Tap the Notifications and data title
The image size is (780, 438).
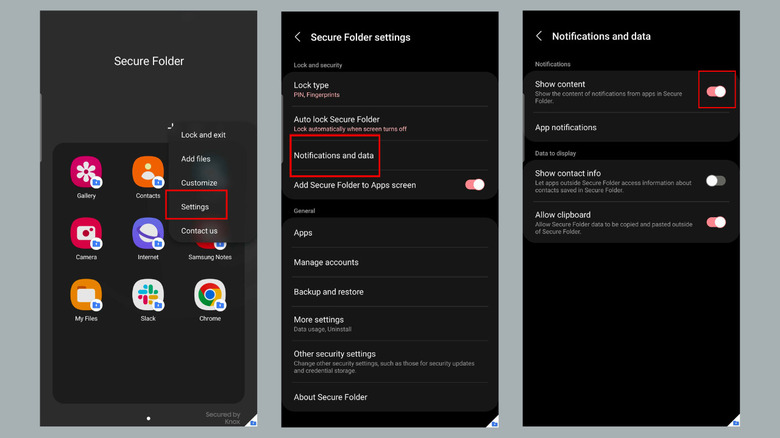point(601,36)
